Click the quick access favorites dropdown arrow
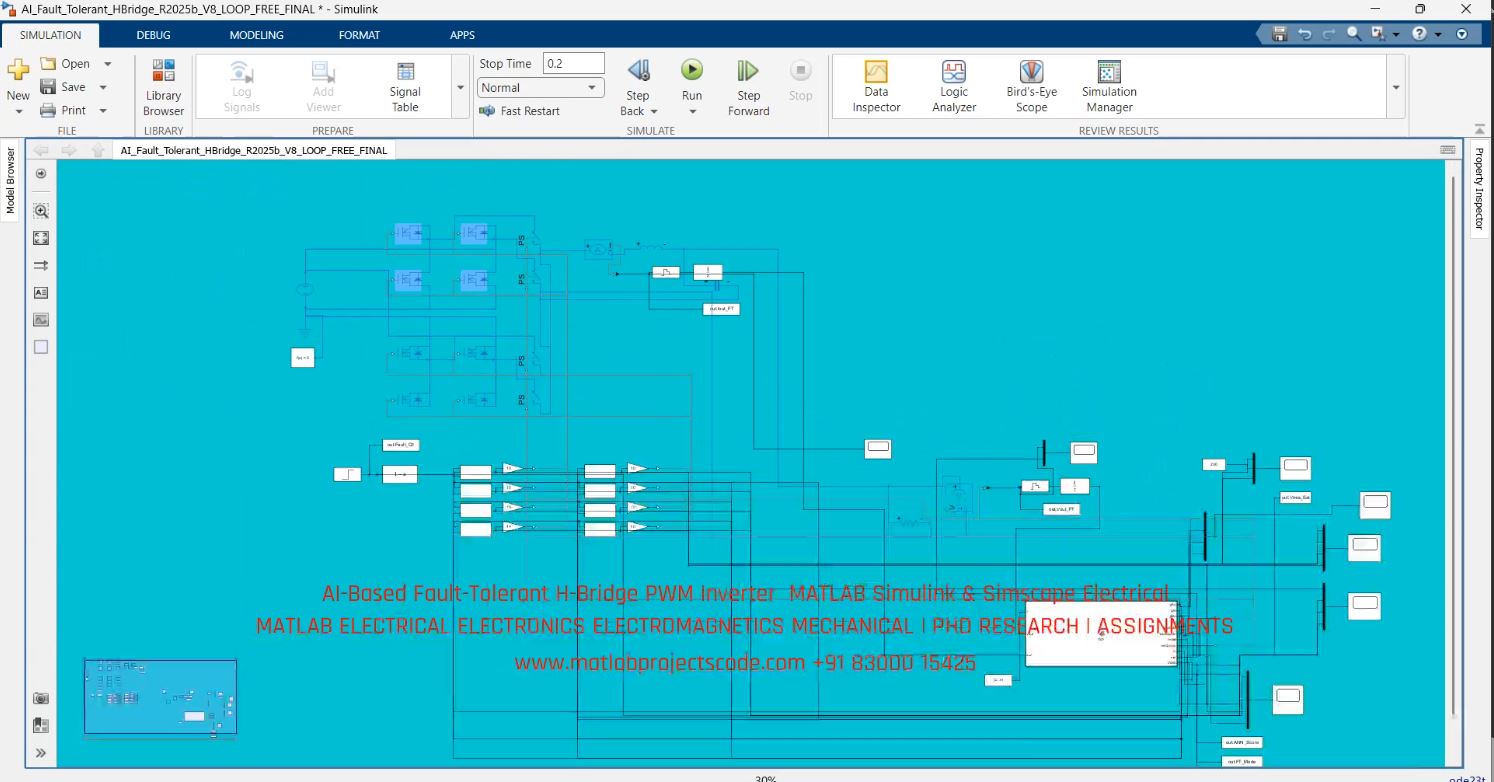 tap(1396, 34)
